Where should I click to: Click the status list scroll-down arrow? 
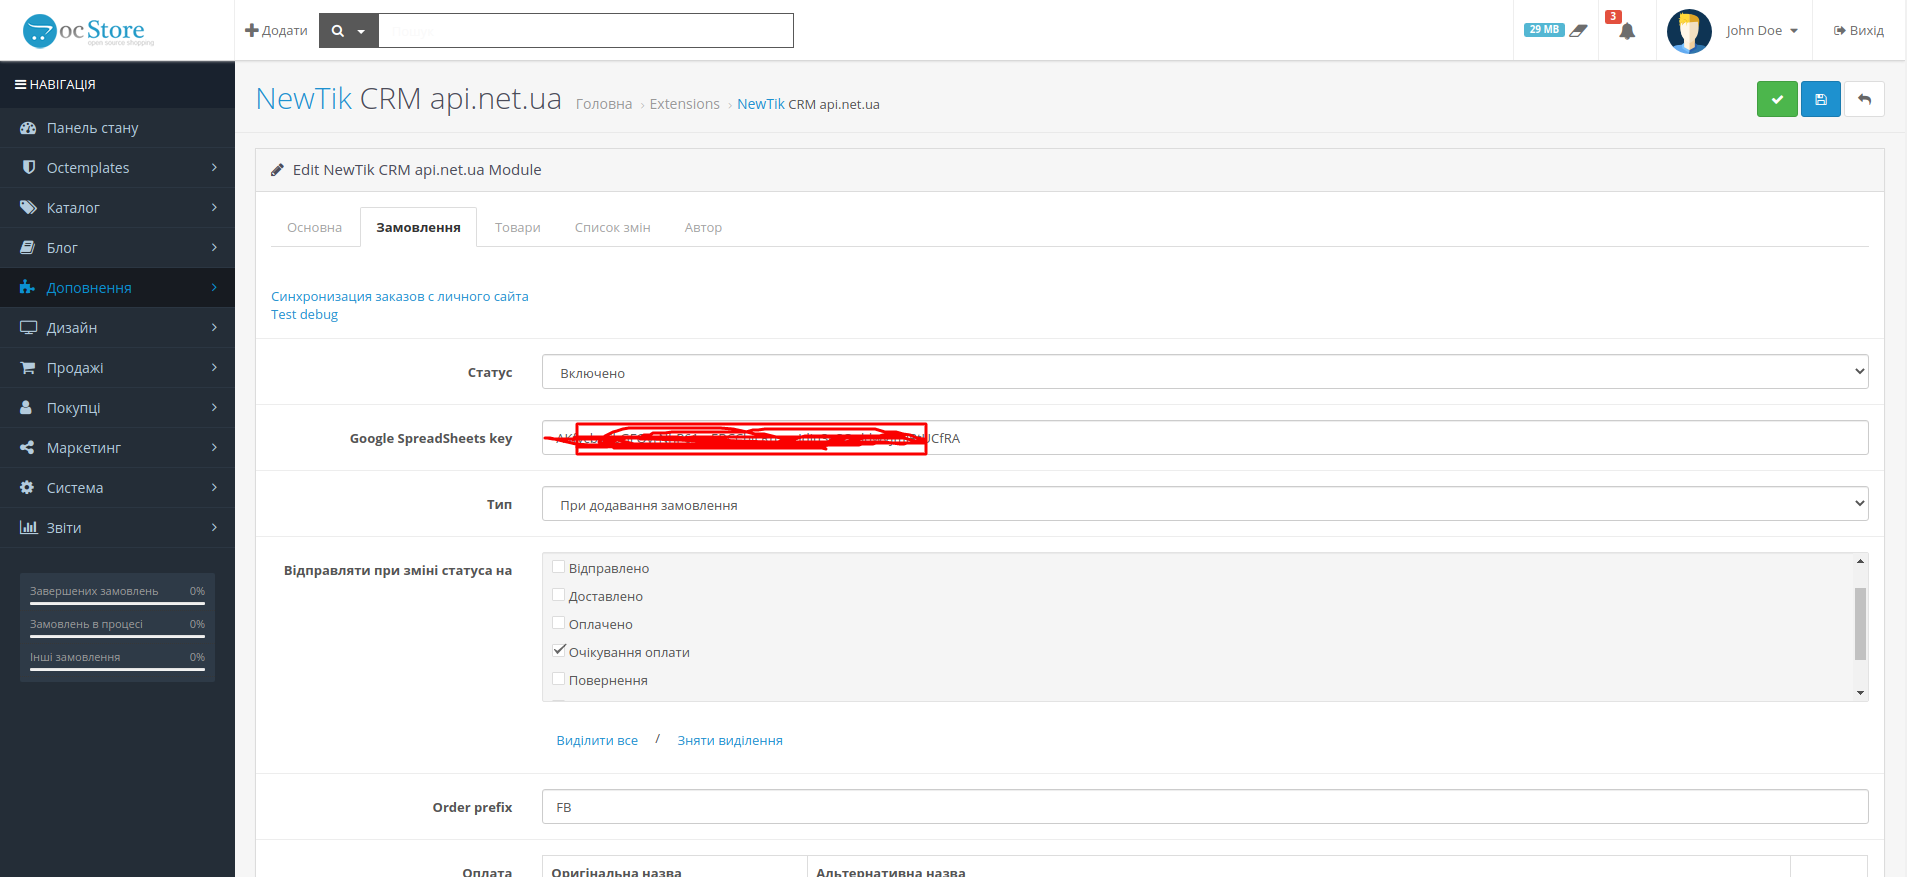1860,692
